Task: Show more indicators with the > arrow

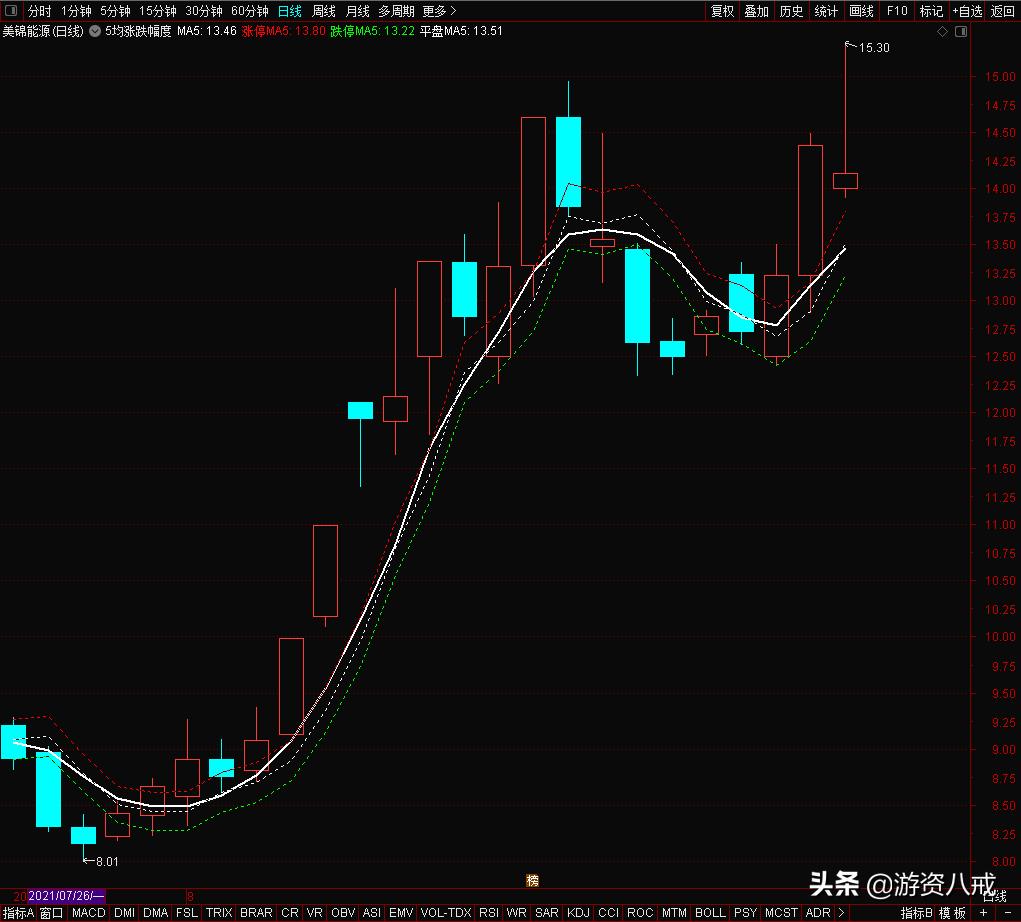Action: click(x=841, y=913)
